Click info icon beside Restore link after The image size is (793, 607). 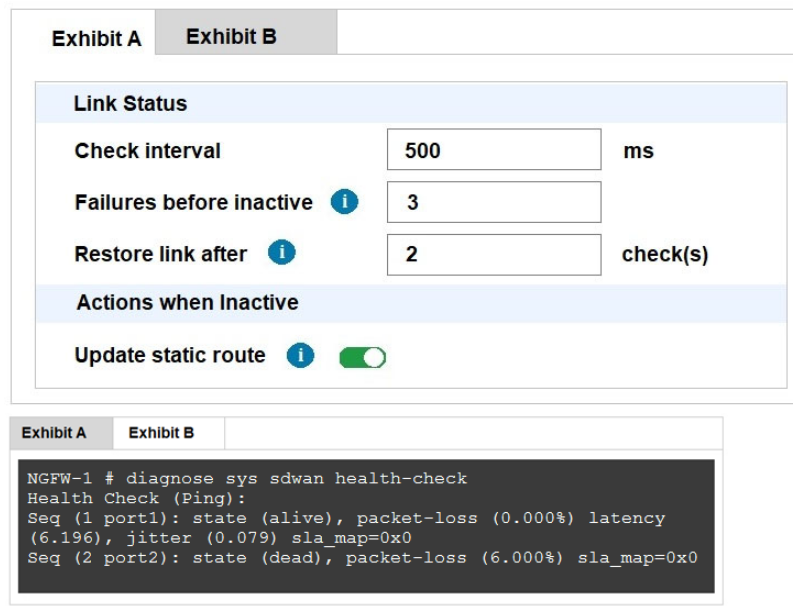coord(282,254)
